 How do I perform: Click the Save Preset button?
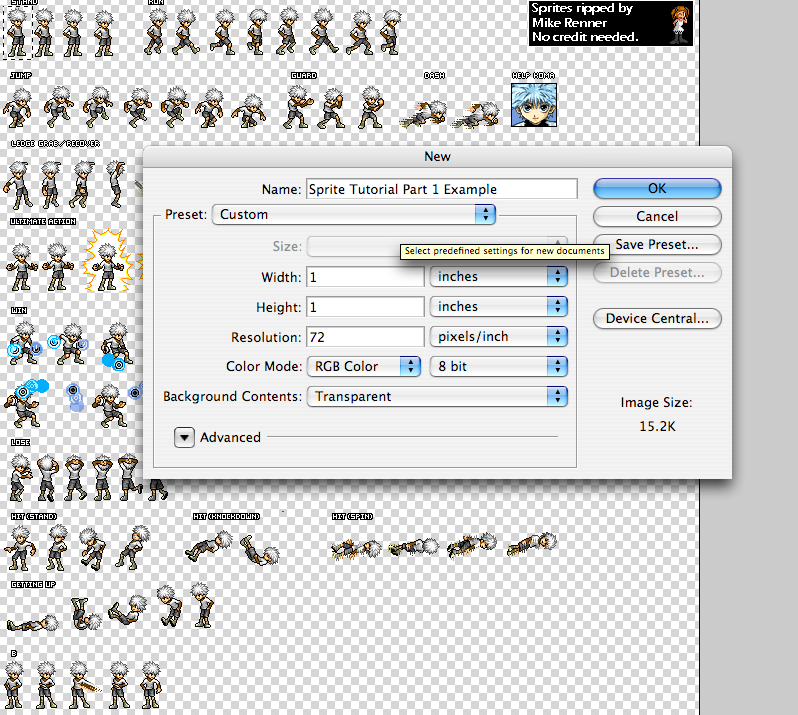point(657,244)
